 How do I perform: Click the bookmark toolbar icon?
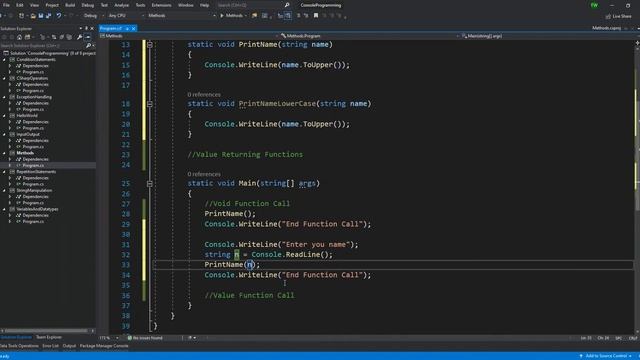(x=316, y=16)
